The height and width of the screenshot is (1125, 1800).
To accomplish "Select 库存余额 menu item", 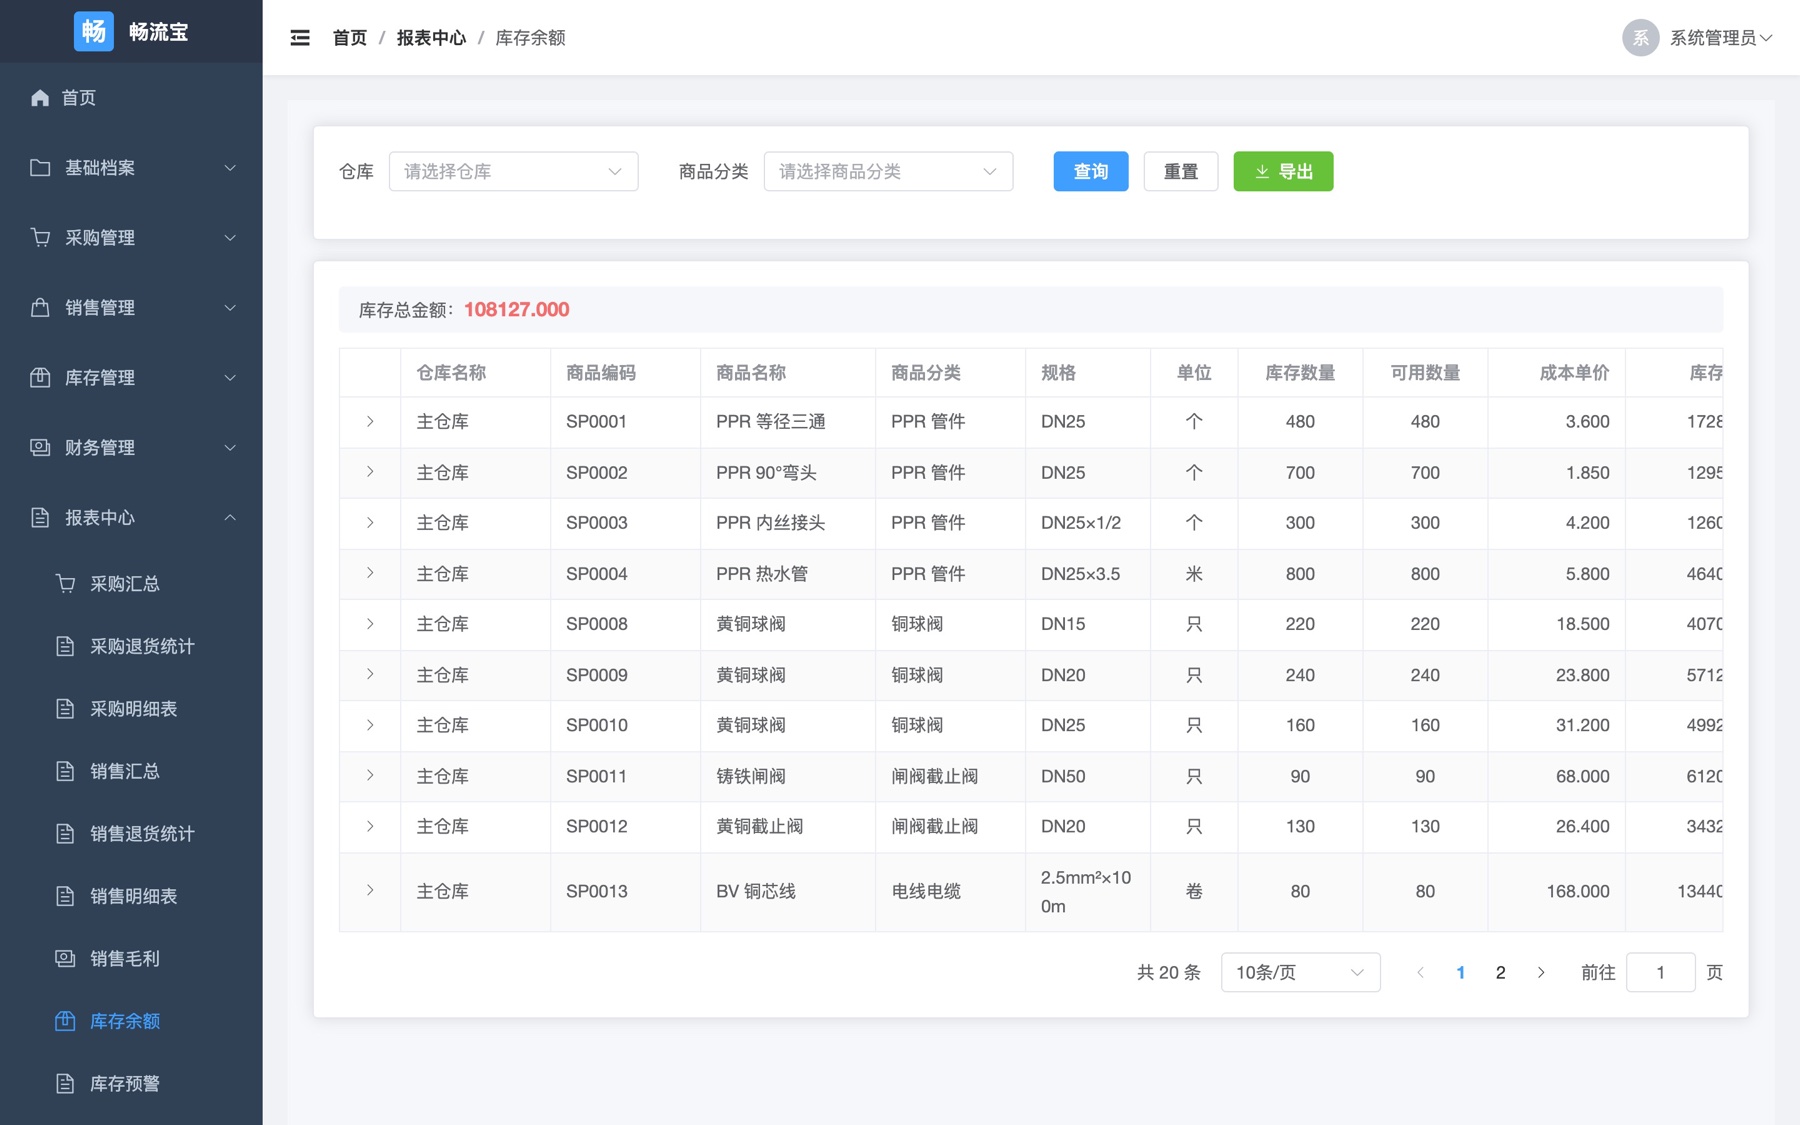I will pos(131,1021).
